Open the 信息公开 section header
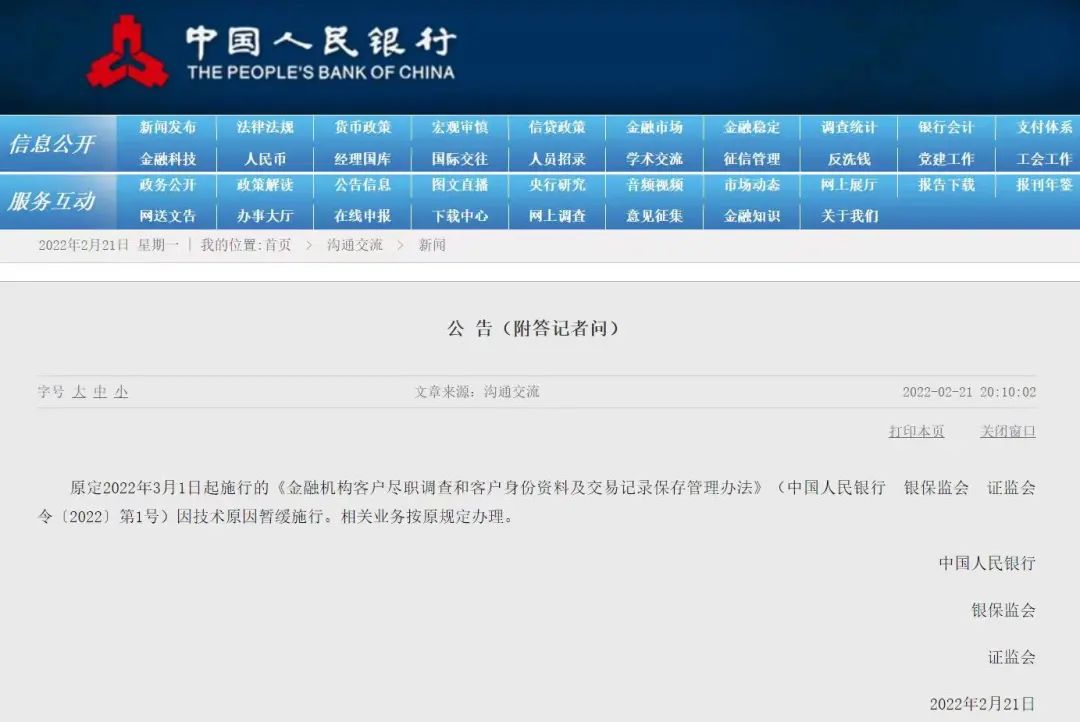The height and width of the screenshot is (722, 1080). point(52,144)
